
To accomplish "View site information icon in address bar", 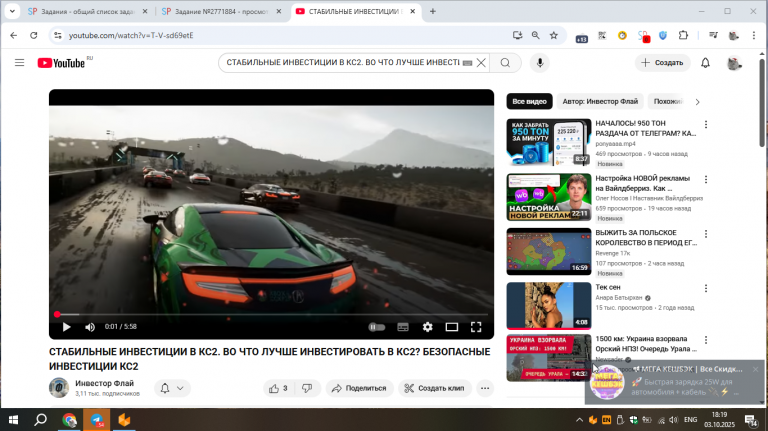I will point(58,35).
